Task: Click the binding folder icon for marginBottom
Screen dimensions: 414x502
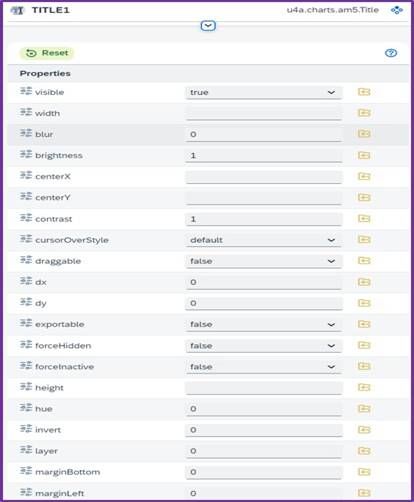Action: coord(364,472)
